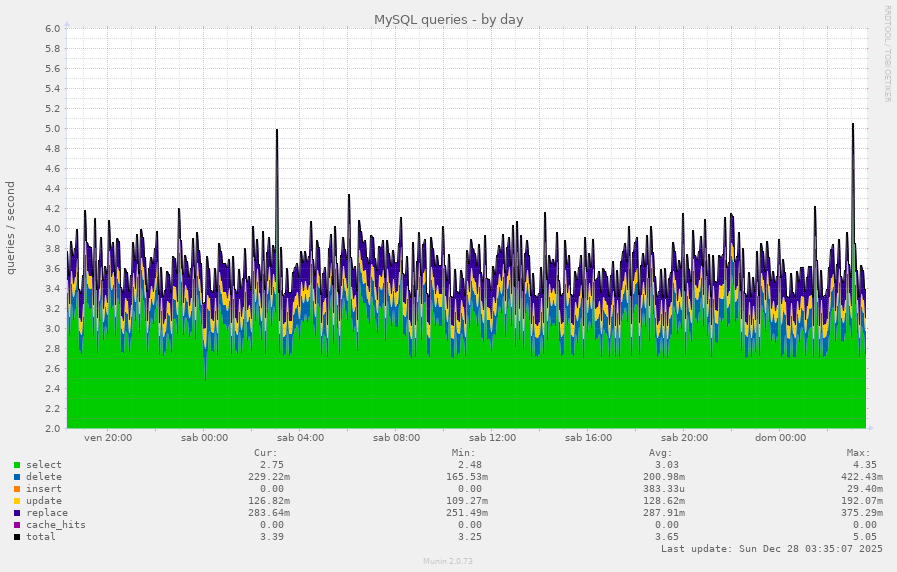Screen dimensions: 897x572
Task: Click the total minimum value 3.25
Action: click(470, 537)
